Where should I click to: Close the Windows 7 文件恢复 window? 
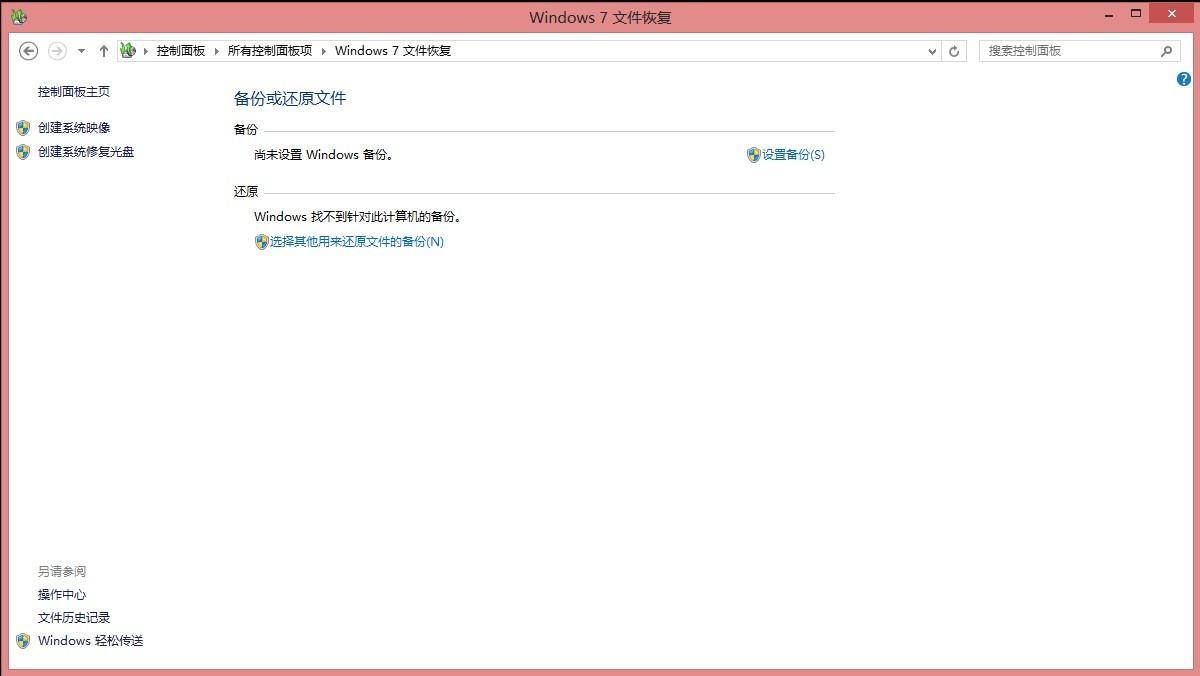pyautogui.click(x=1171, y=13)
